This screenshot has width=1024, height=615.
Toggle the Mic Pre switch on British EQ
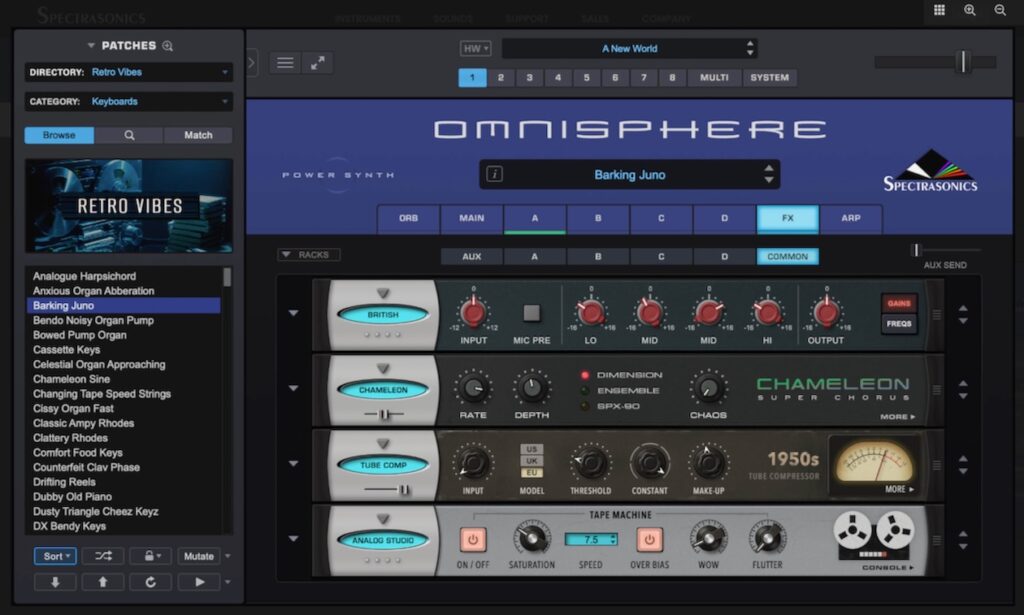pos(532,313)
